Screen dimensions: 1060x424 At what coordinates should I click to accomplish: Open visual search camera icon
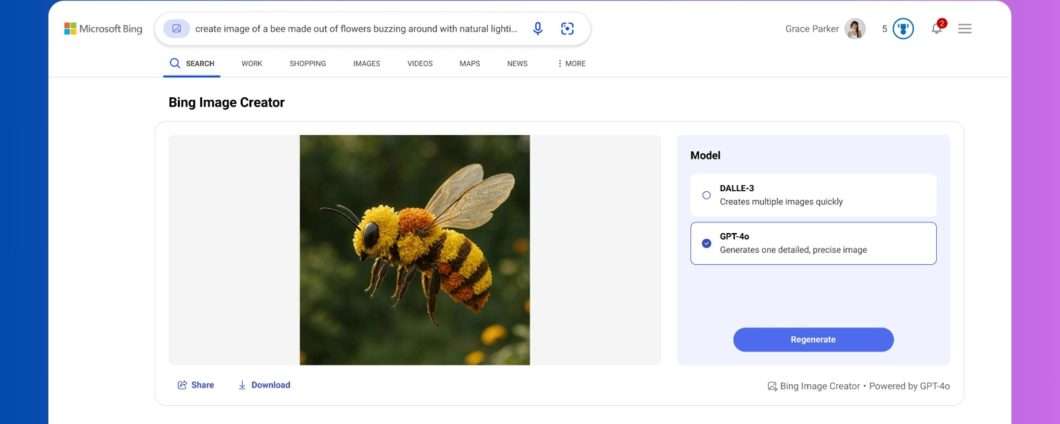567,29
